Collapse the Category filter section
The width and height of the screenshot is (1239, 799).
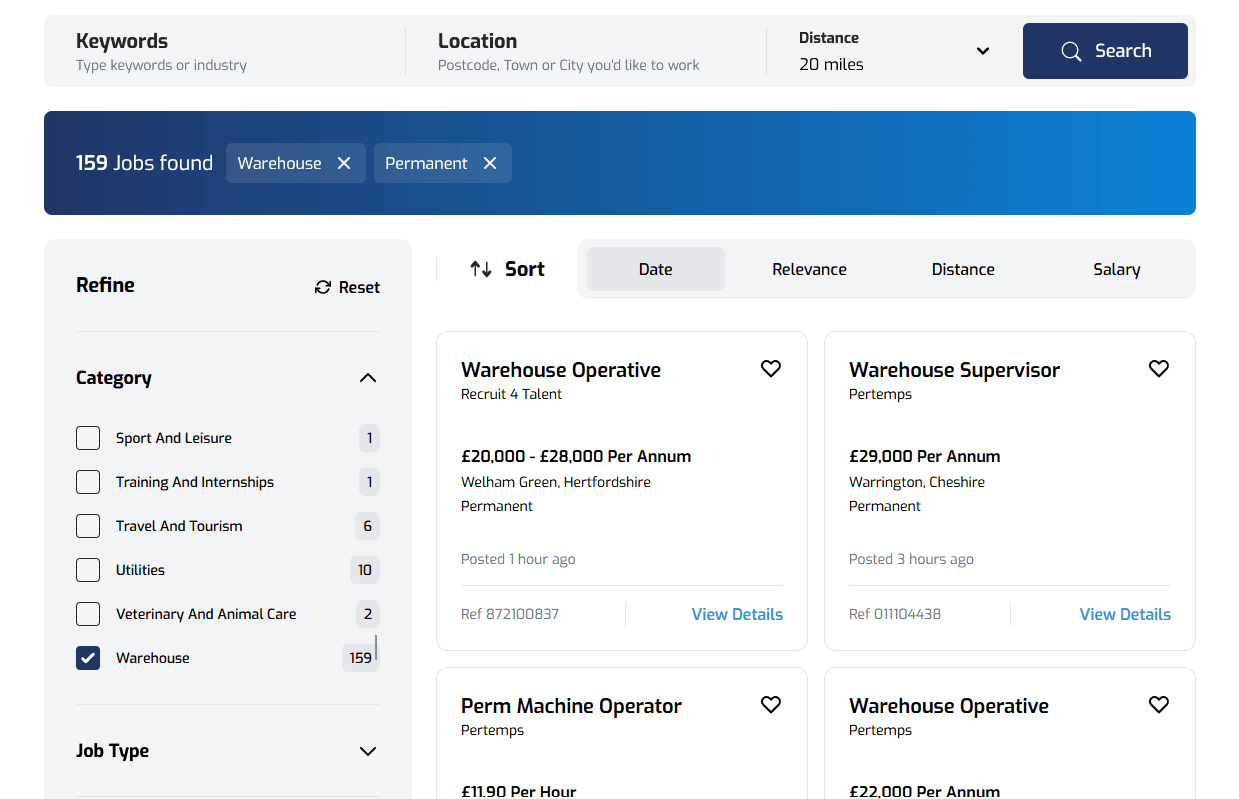tap(367, 378)
